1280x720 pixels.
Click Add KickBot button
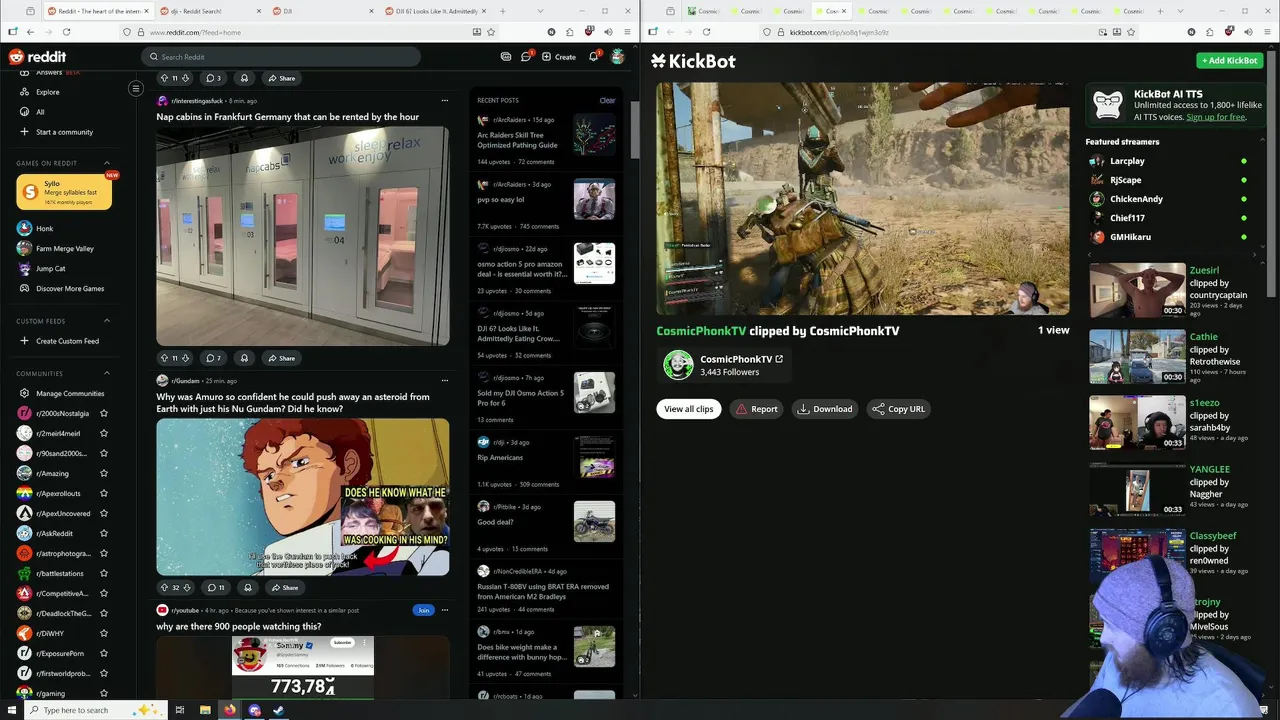point(1230,60)
